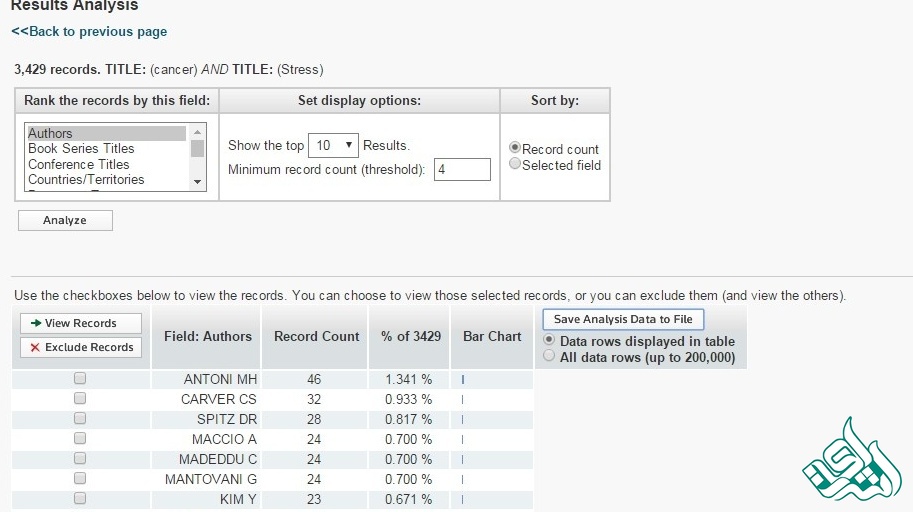The height and width of the screenshot is (512, 913).
Task: Click the Back to previous page link
Action: pos(89,32)
